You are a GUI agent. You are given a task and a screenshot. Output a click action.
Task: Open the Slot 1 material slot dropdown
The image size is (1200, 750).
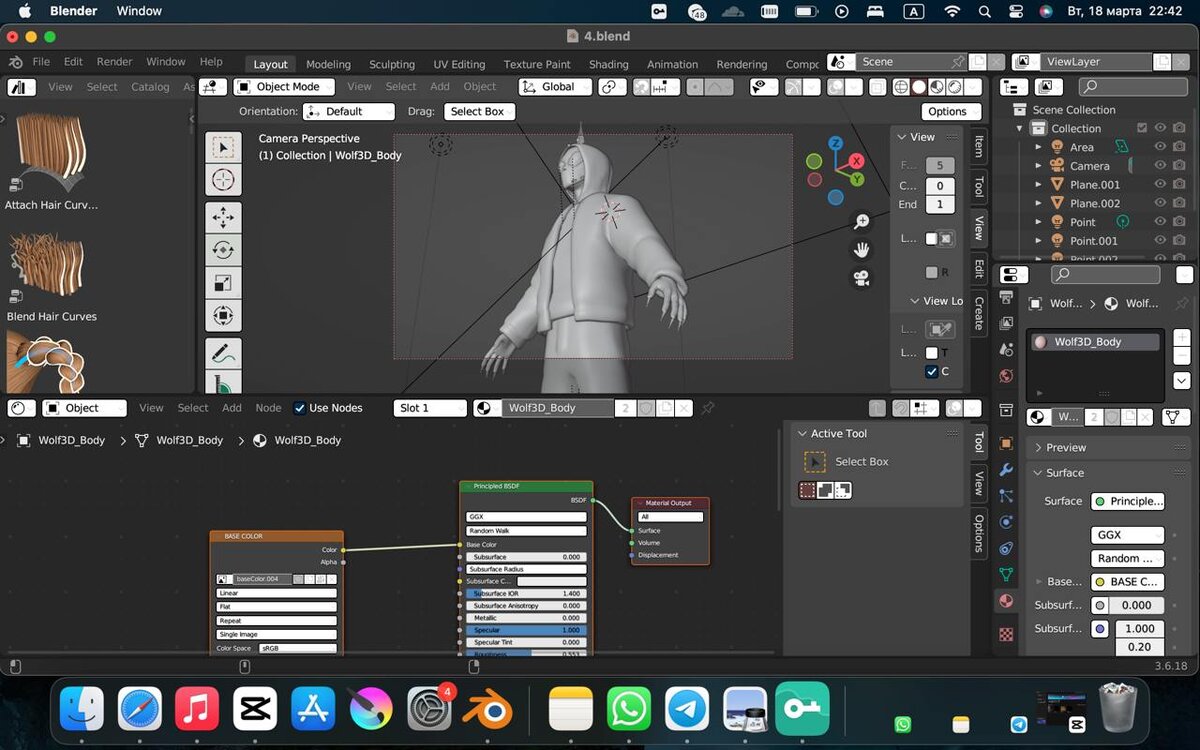point(430,408)
